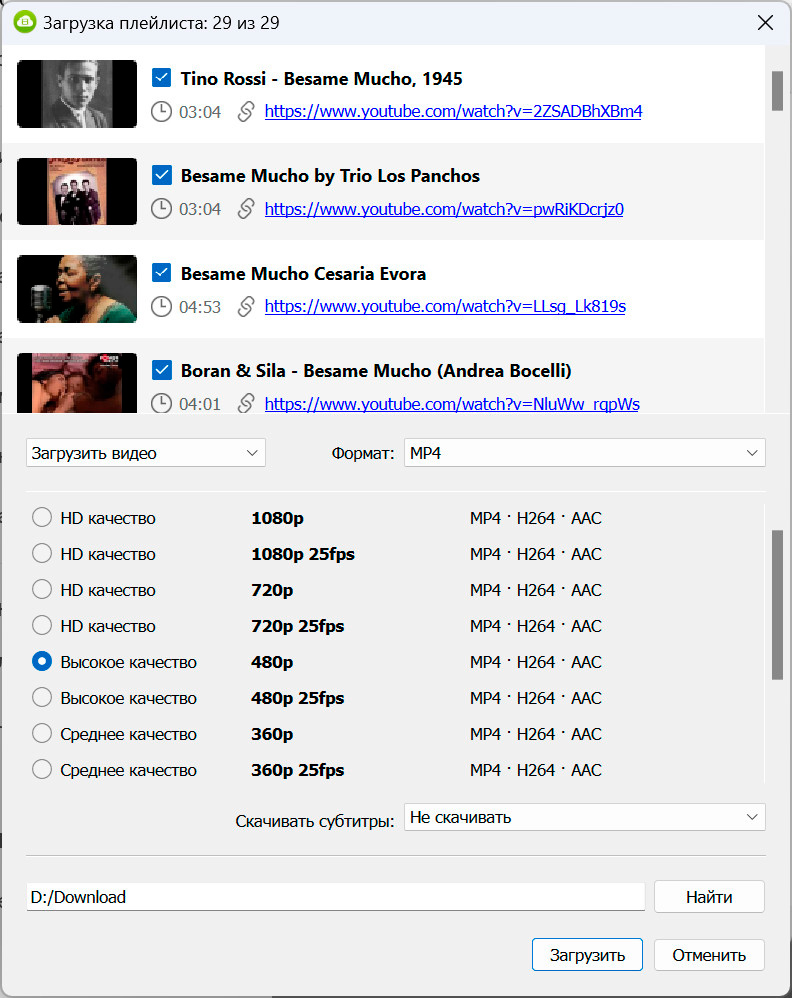This screenshot has height=998, width=792.
Task: Select medium quality 360p radio button
Action: (x=42, y=734)
